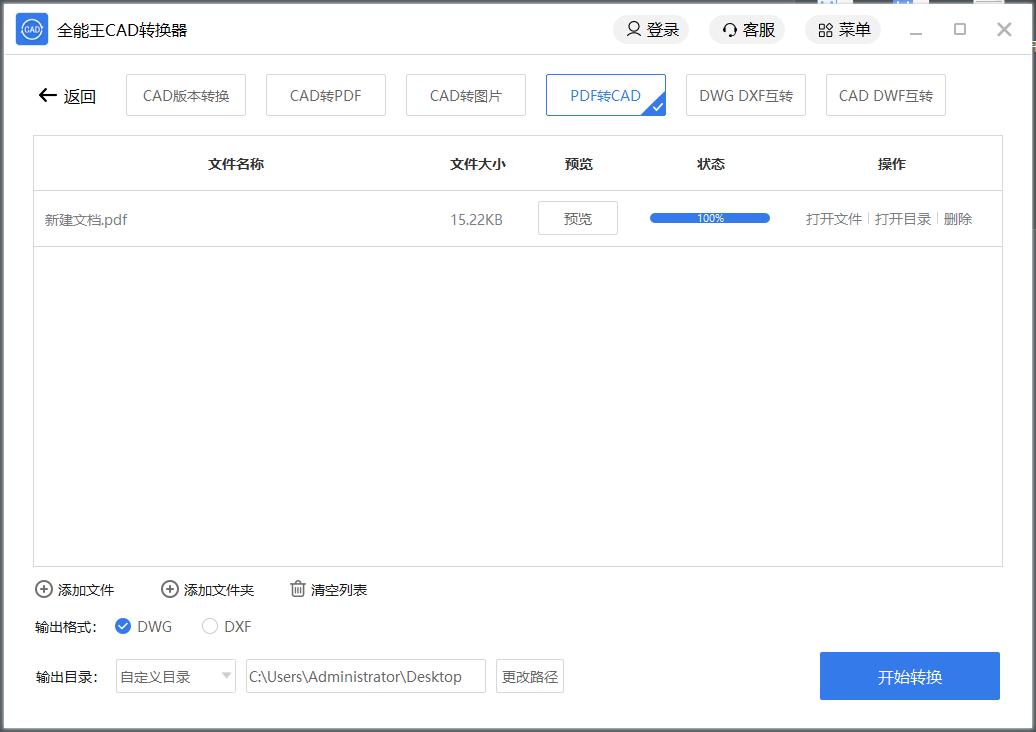Switch to CAD版本转换 tab

click(186, 96)
